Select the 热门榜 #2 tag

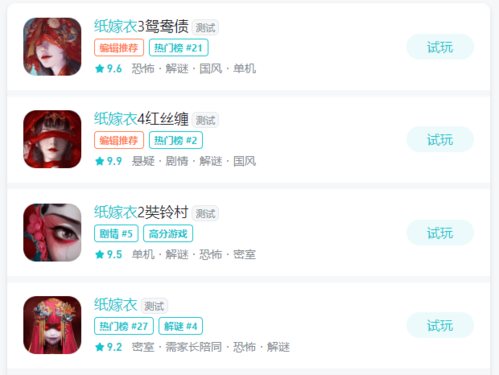coord(176,140)
